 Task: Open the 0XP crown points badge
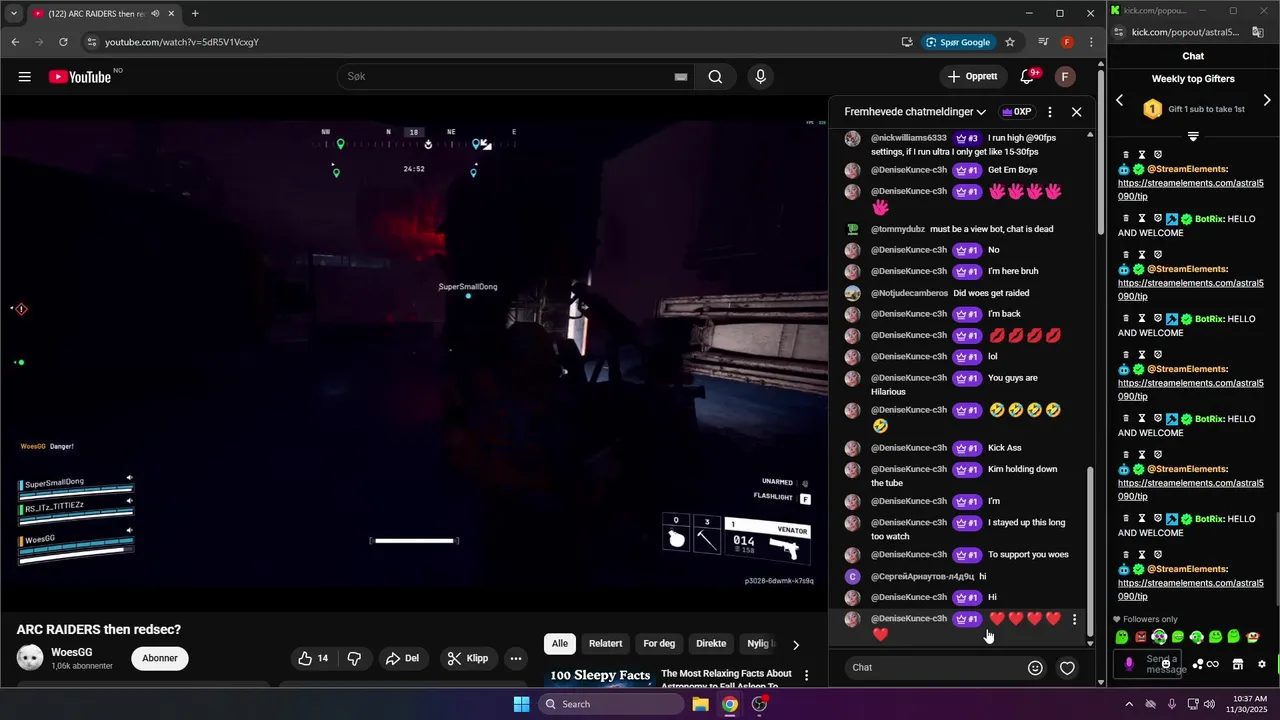(x=1016, y=112)
